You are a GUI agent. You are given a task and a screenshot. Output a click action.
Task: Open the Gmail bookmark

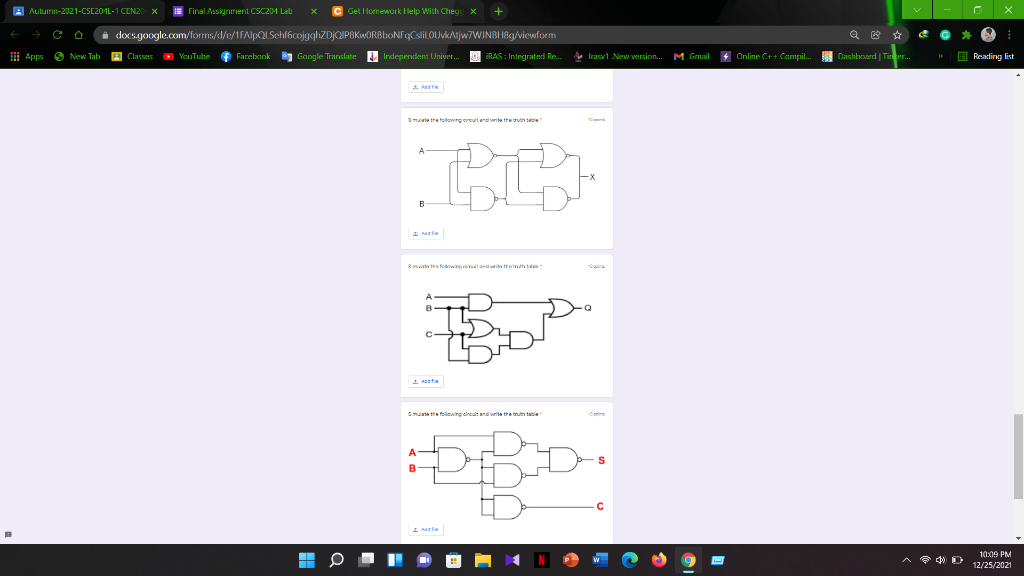pos(691,56)
